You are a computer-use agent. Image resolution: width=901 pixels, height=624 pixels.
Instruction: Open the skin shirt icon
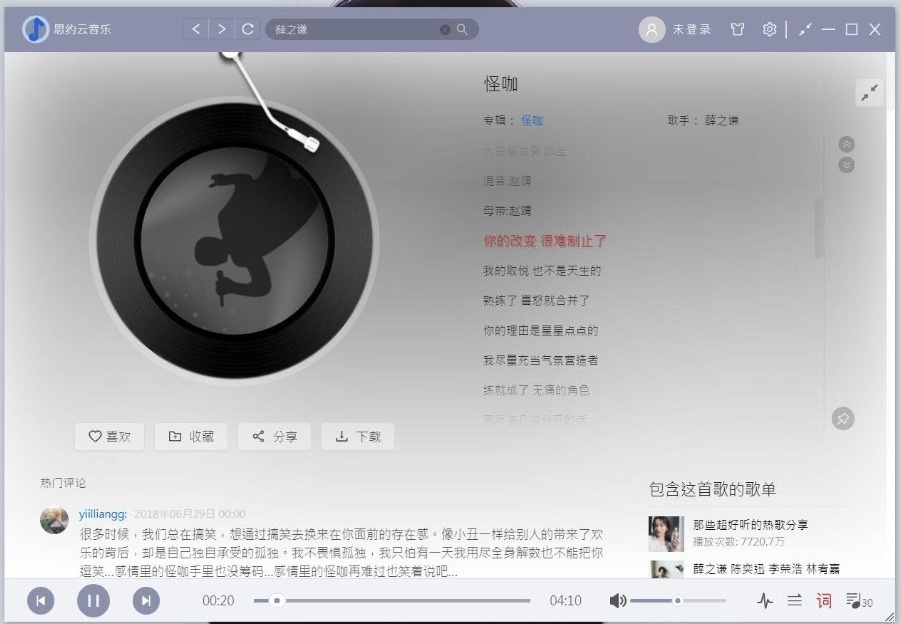[737, 29]
